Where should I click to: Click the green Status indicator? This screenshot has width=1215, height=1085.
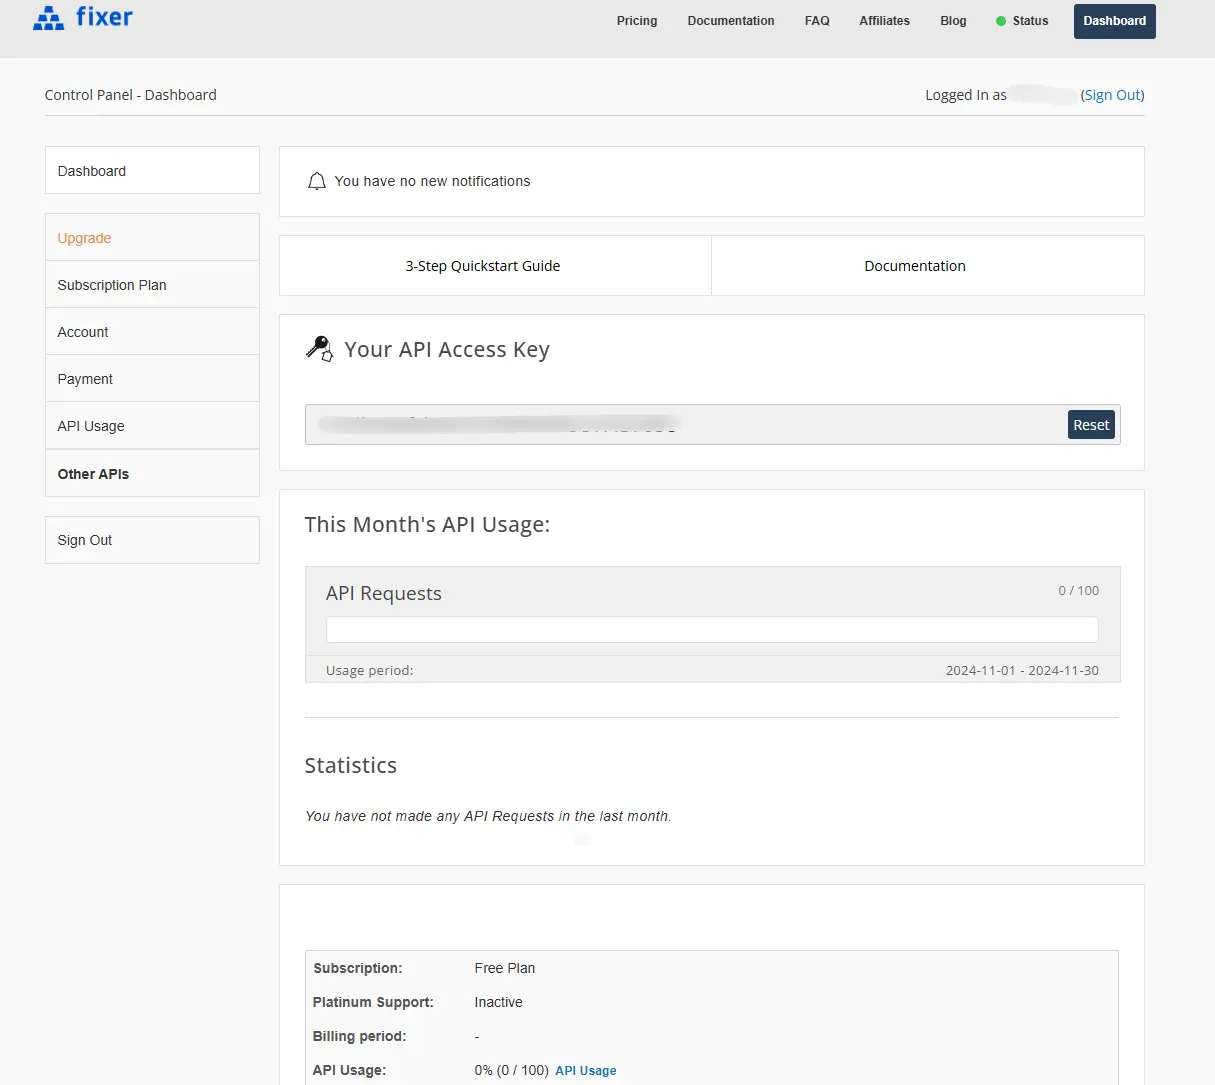(x=1001, y=21)
